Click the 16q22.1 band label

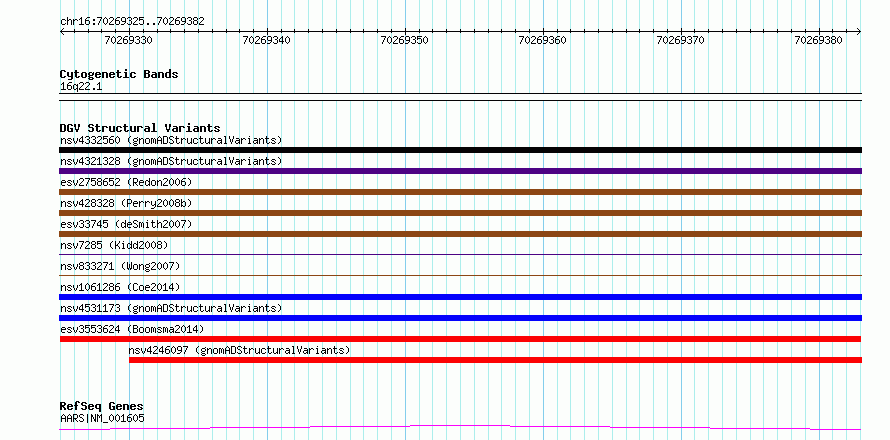[81, 87]
